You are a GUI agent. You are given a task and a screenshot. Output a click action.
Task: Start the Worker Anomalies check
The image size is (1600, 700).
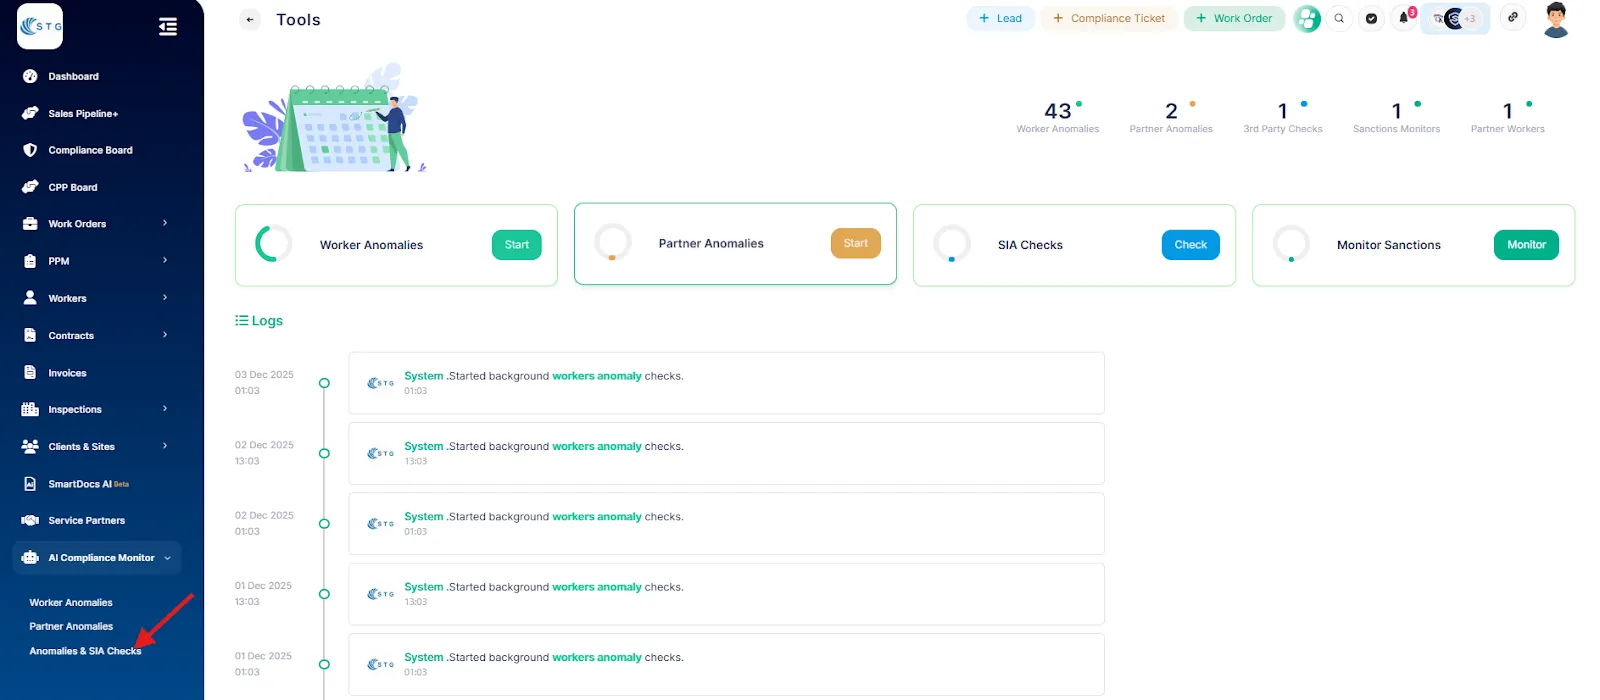tap(516, 245)
